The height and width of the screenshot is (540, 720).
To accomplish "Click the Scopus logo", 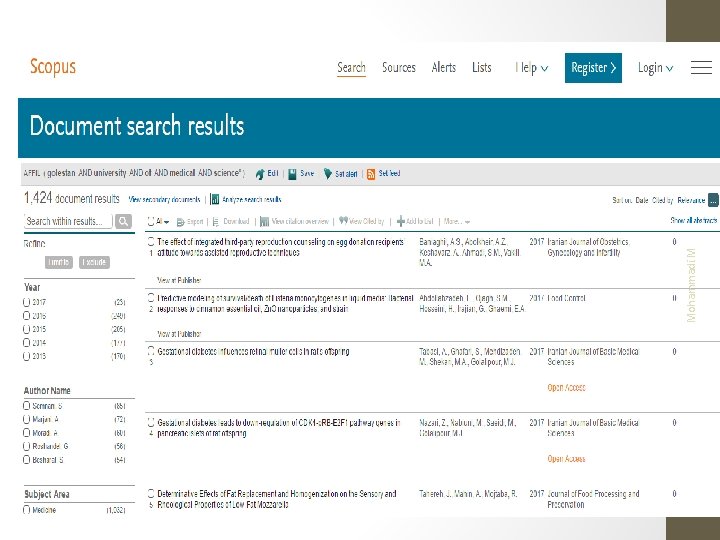I will click(53, 67).
